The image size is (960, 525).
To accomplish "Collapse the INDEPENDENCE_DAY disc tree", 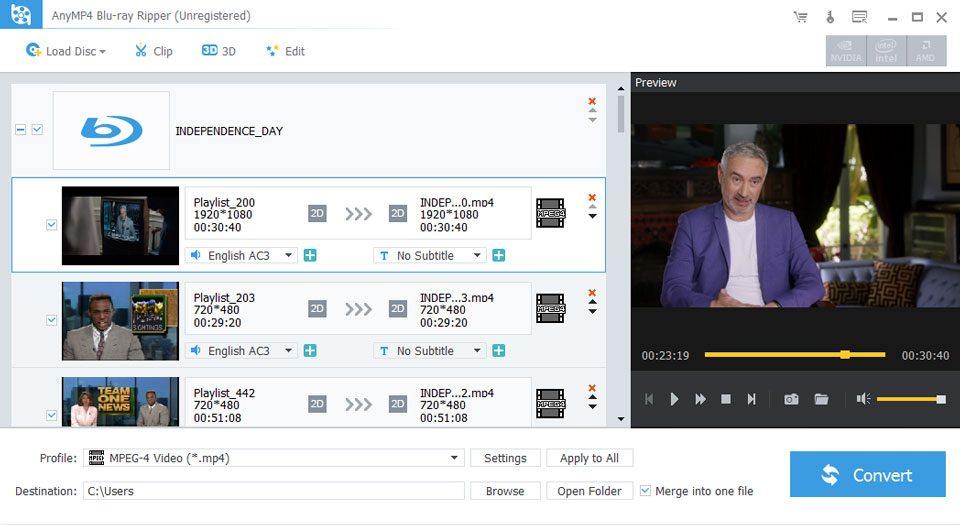I will tap(20, 130).
